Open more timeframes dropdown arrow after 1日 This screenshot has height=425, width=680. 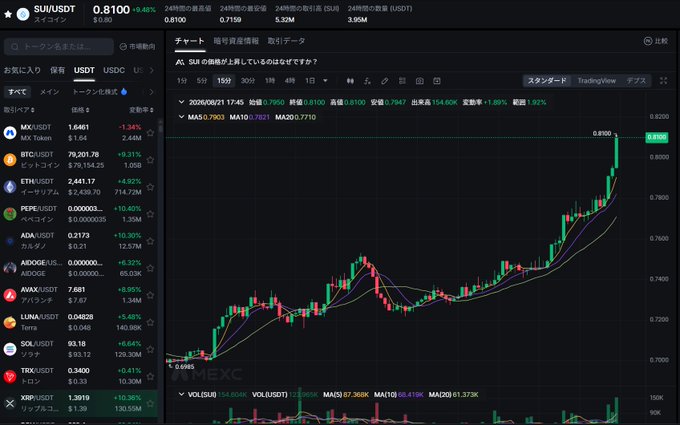coord(325,81)
